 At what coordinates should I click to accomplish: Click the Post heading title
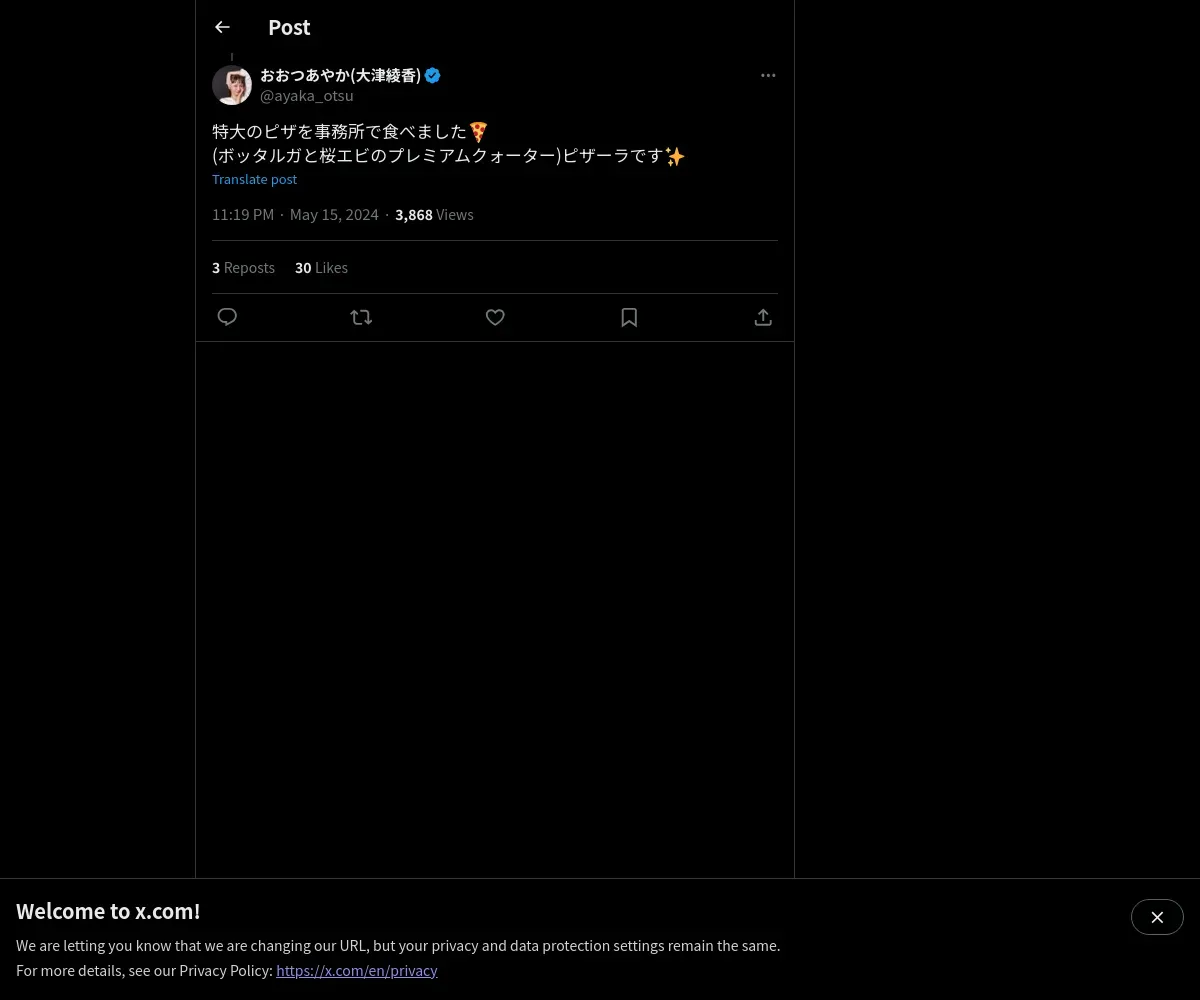tap(289, 27)
